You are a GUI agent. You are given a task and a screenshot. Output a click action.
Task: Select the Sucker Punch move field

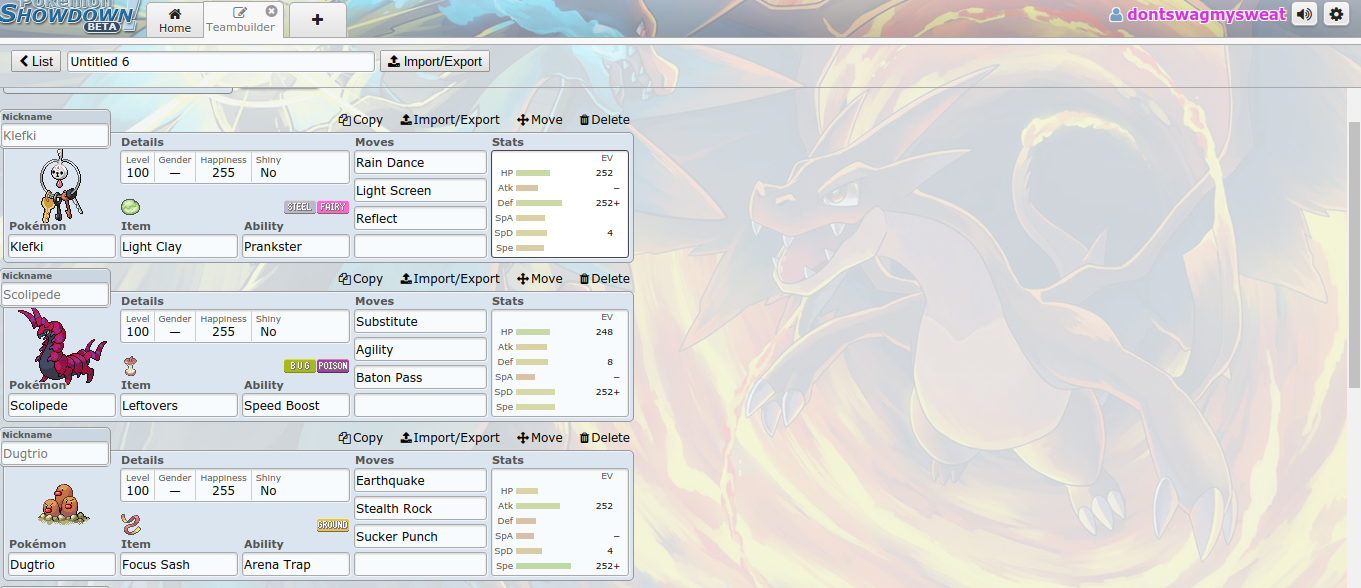point(420,536)
